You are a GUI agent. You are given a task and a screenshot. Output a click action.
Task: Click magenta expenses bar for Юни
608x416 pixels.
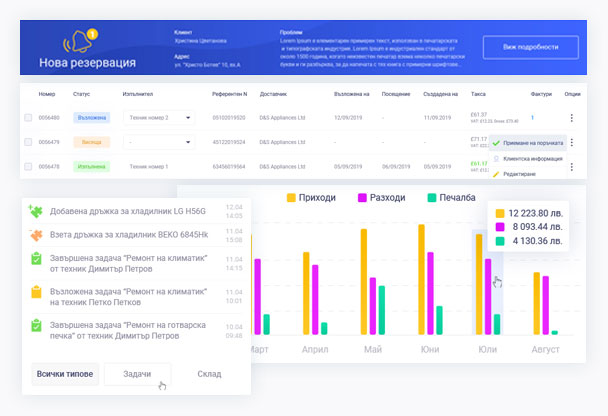click(x=430, y=293)
